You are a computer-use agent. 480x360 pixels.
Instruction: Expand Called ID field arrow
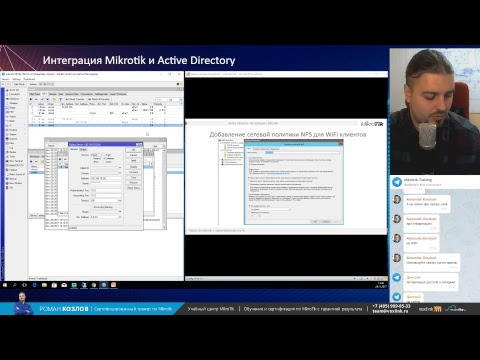[120, 168]
